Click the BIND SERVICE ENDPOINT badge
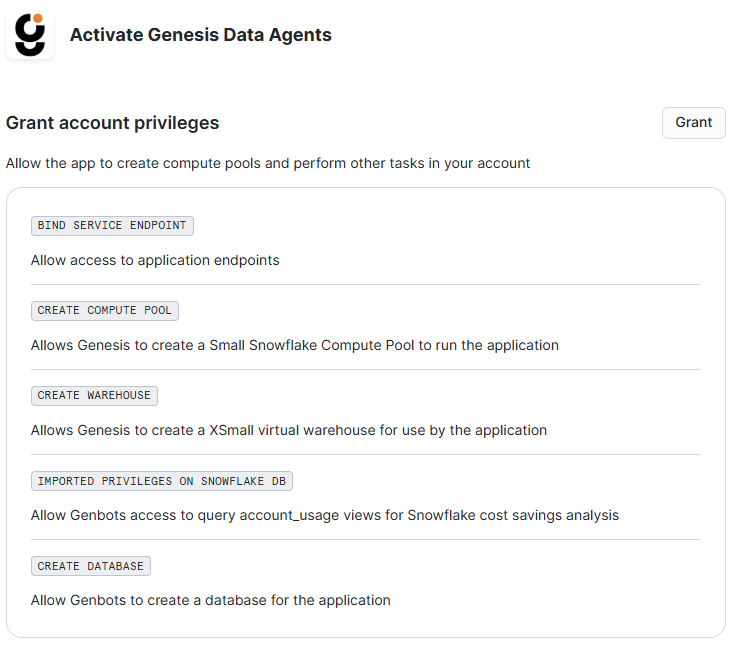The height and width of the screenshot is (645, 732). click(x=112, y=226)
